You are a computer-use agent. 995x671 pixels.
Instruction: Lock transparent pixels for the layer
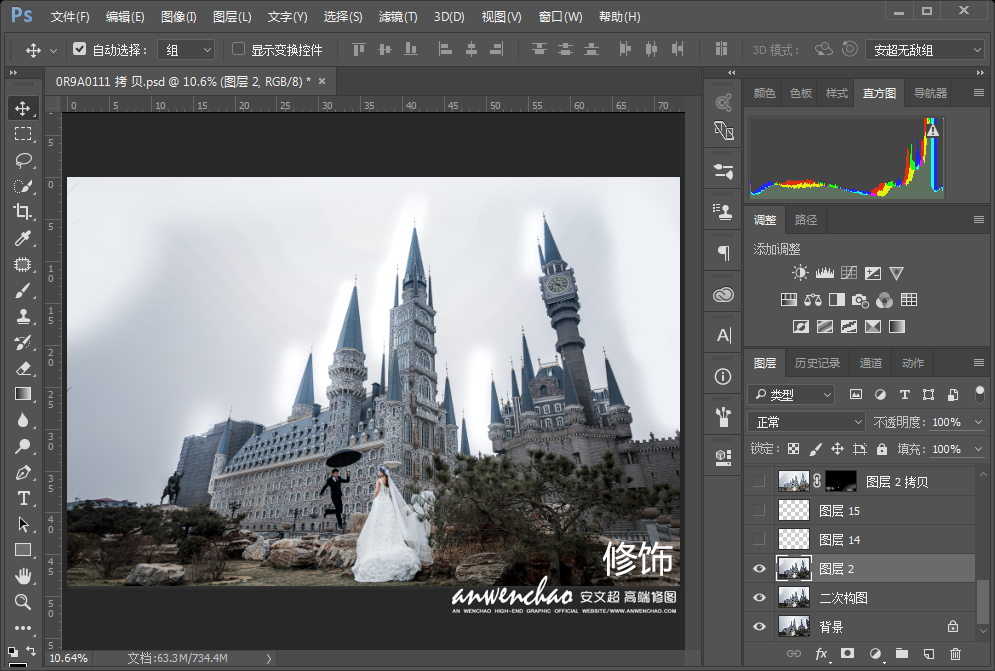tap(793, 449)
